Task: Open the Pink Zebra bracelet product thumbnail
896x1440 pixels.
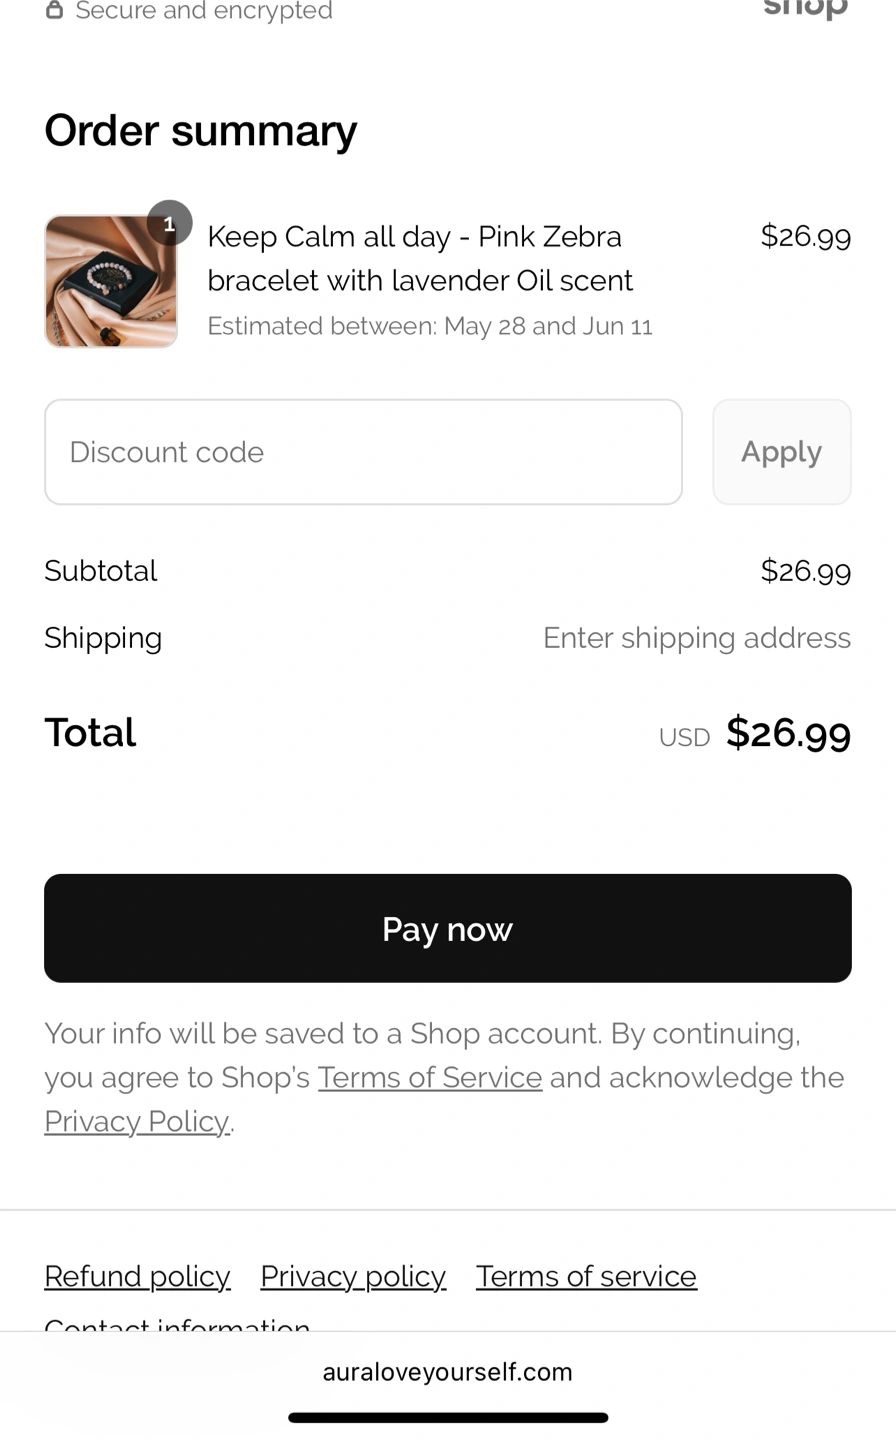Action: 111,282
